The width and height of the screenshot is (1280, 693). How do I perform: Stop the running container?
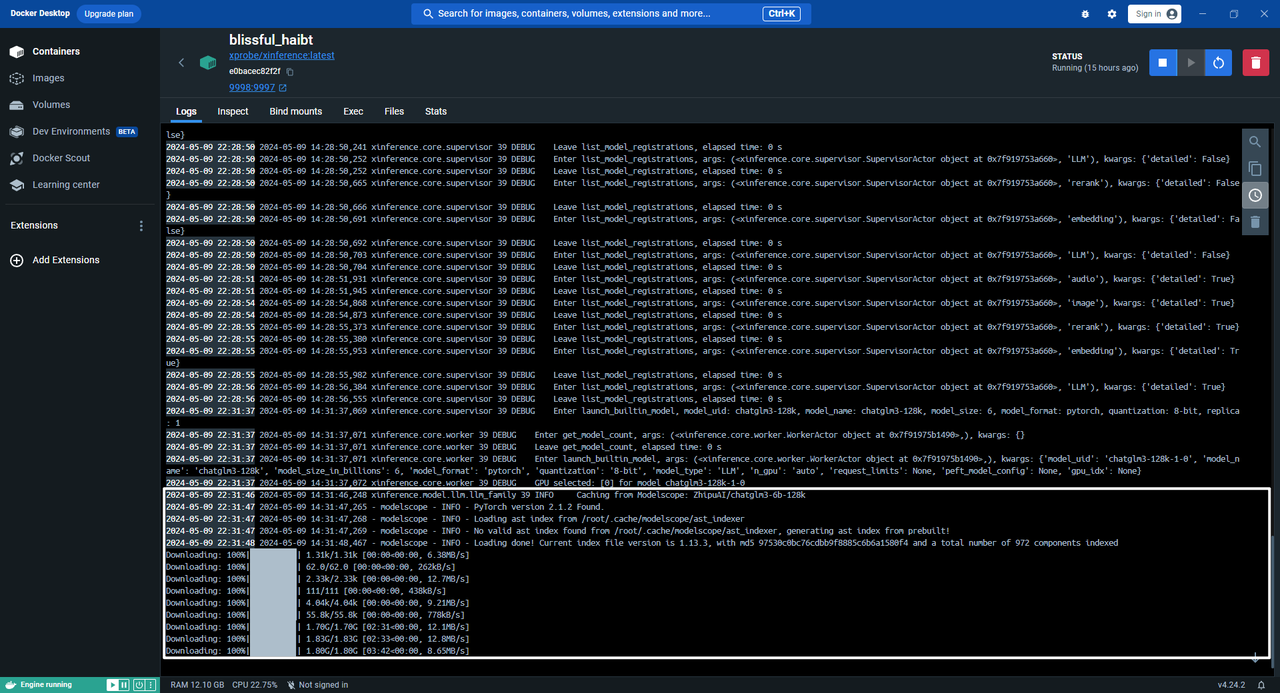pyautogui.click(x=1162, y=63)
